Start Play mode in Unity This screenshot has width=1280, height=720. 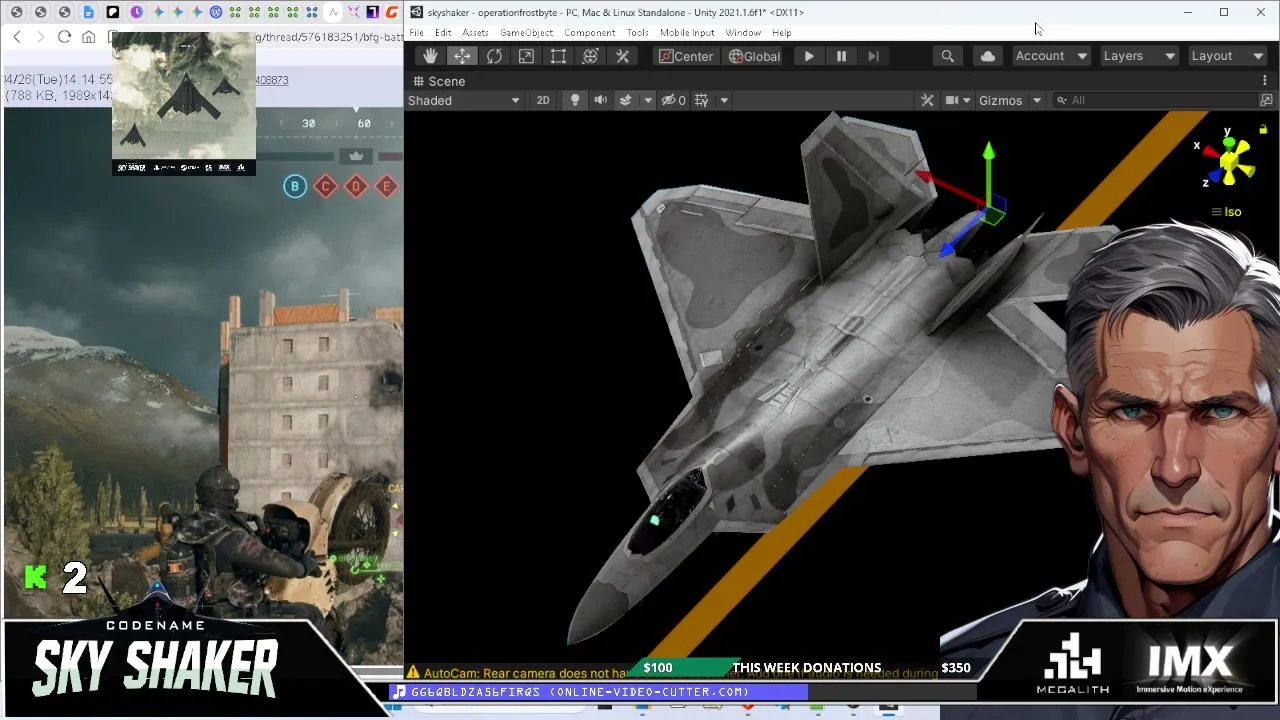[x=809, y=56]
